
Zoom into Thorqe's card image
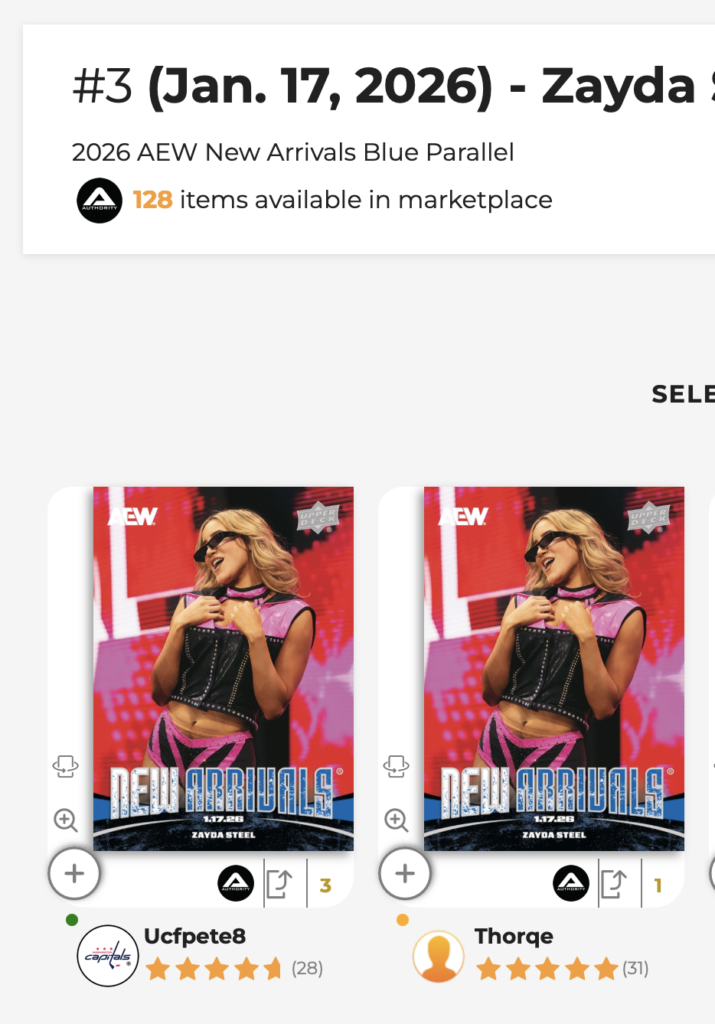pos(396,820)
